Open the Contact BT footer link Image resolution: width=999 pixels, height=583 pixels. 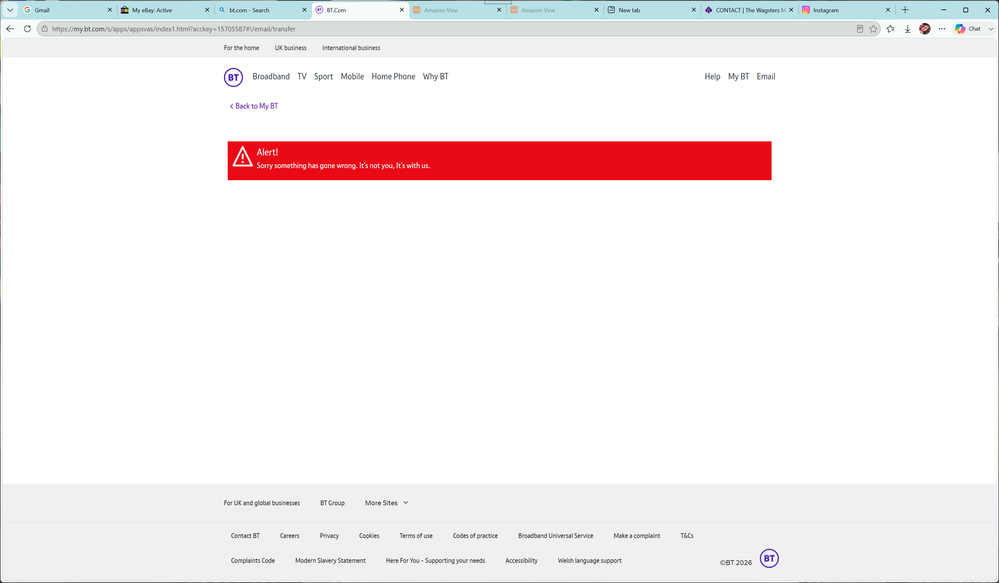(245, 536)
